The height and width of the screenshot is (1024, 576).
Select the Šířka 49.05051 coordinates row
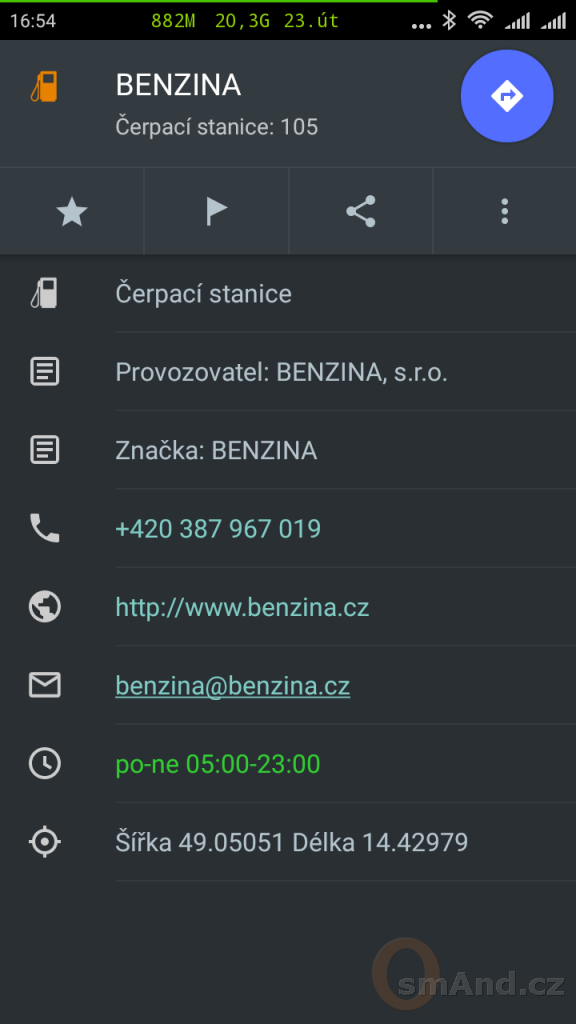click(288, 842)
